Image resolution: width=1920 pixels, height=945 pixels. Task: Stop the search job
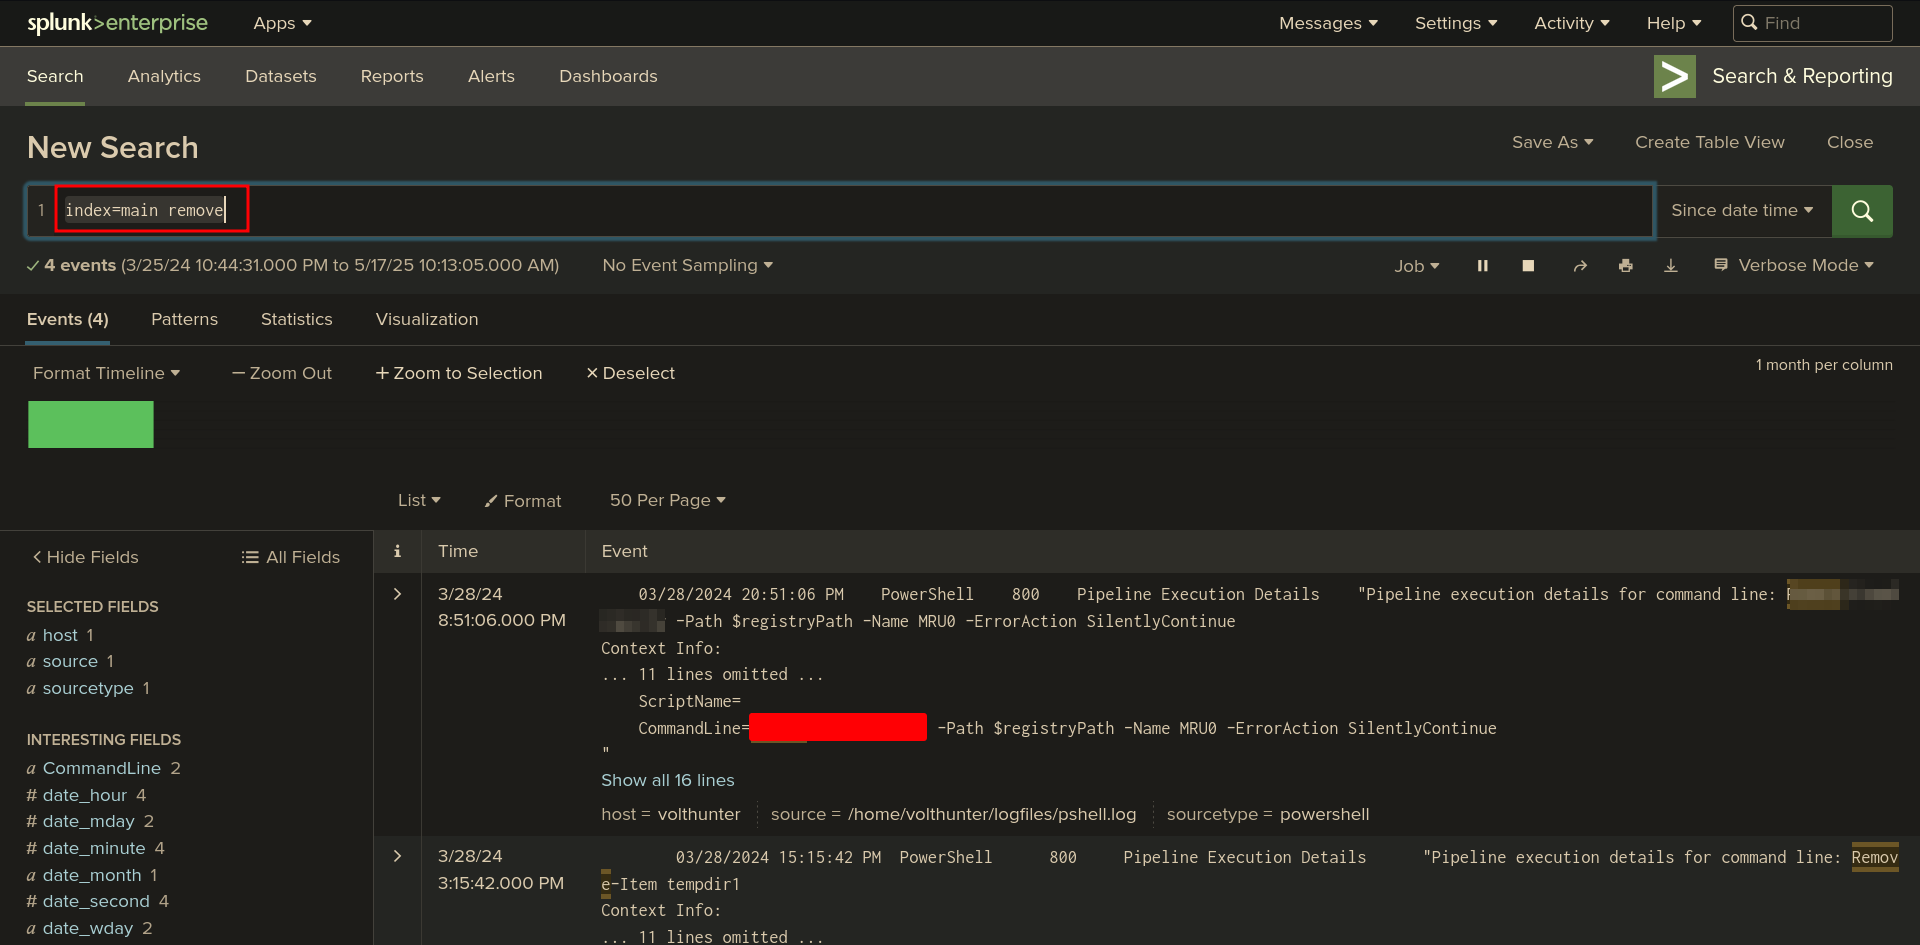tap(1528, 266)
